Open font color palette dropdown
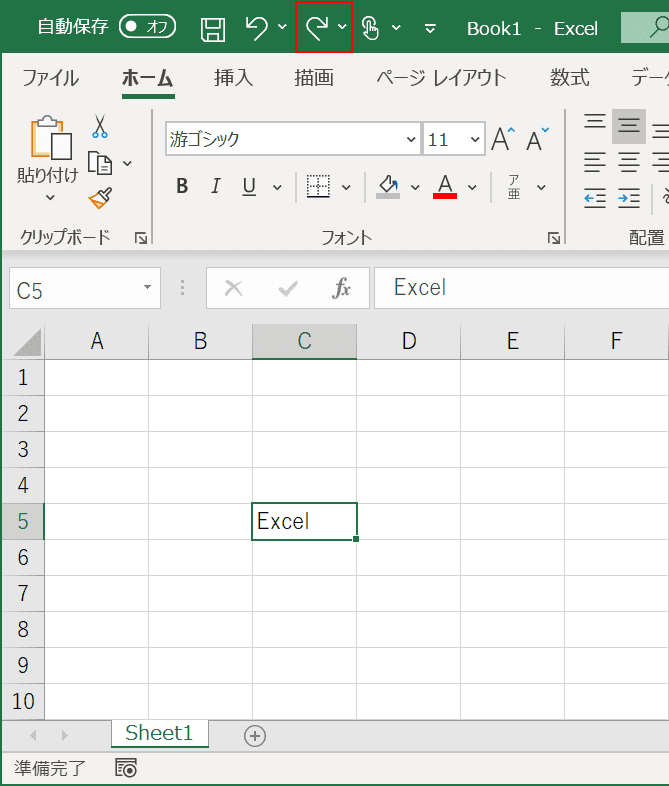This screenshot has width=669, height=786. (472, 187)
